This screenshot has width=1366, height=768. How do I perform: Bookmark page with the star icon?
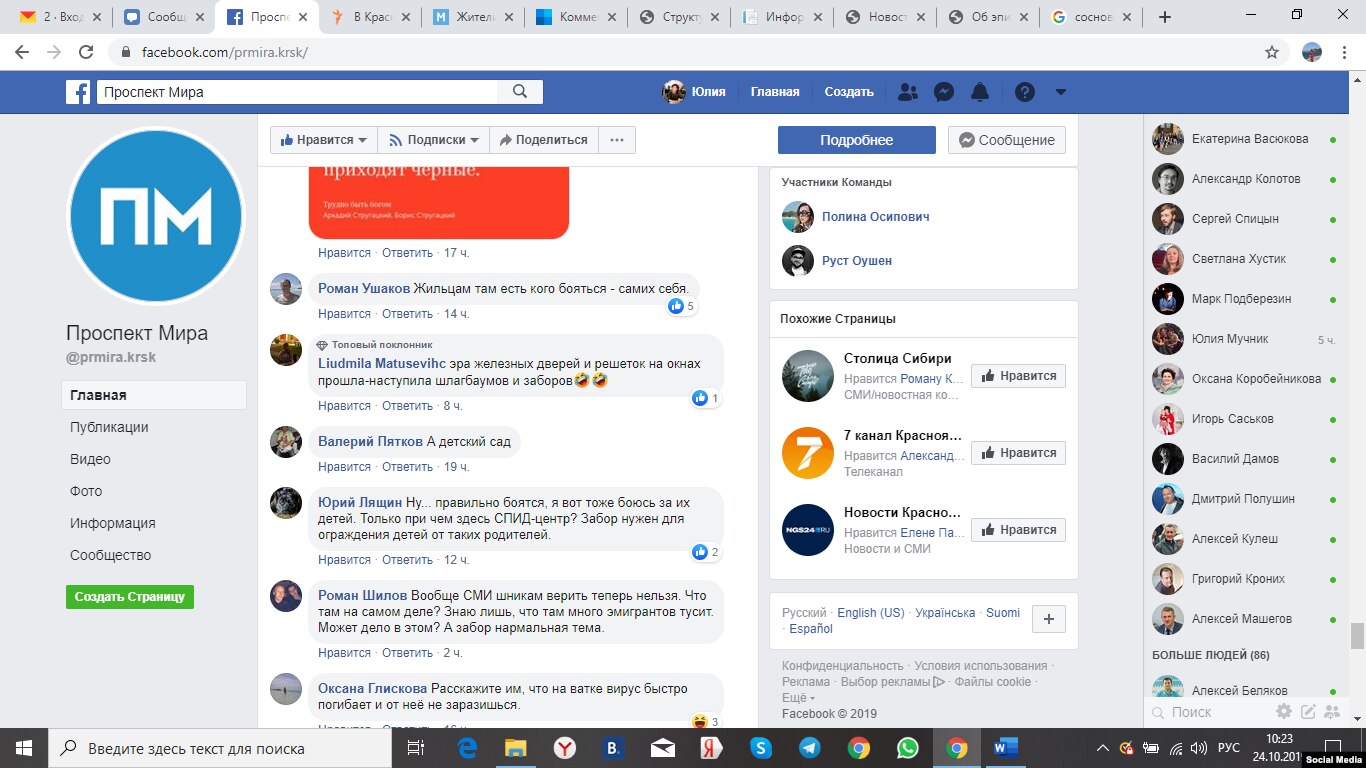(x=1272, y=52)
